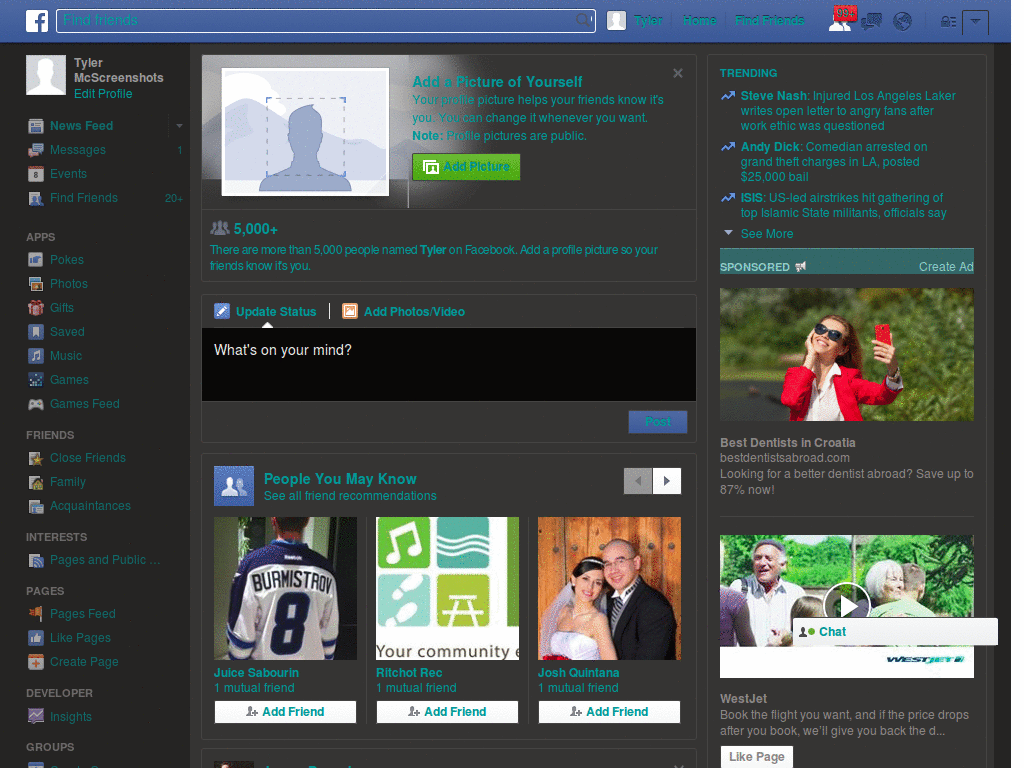
Task: Open Pages and Public interests
Action: [x=104, y=560]
